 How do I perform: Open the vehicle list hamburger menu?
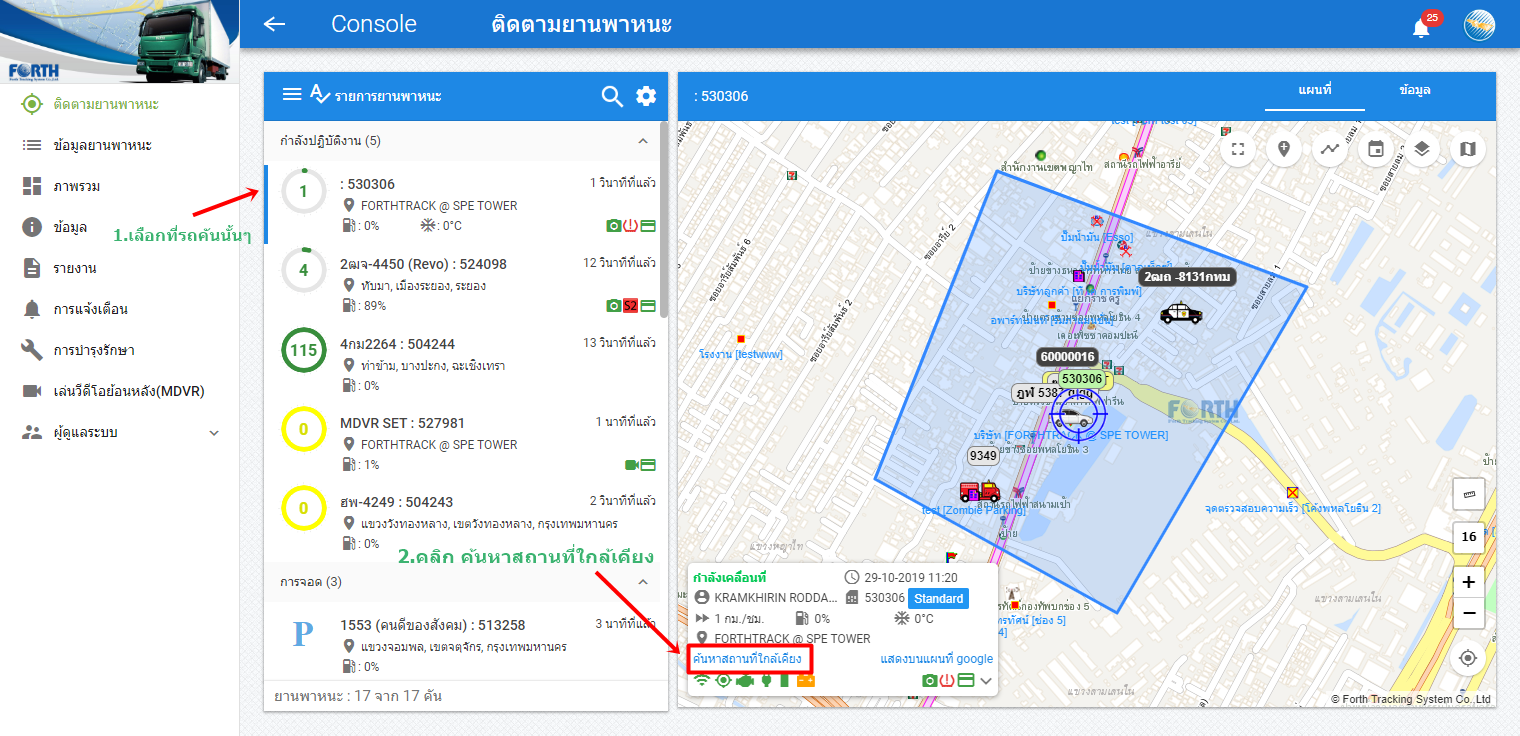click(292, 94)
